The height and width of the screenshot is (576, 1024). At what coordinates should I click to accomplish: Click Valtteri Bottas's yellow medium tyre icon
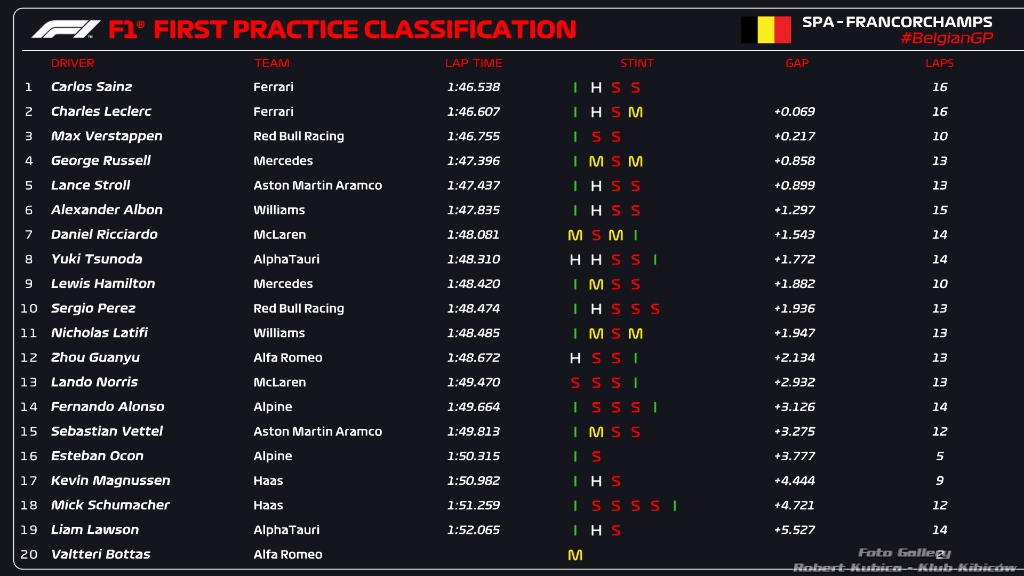tap(575, 555)
